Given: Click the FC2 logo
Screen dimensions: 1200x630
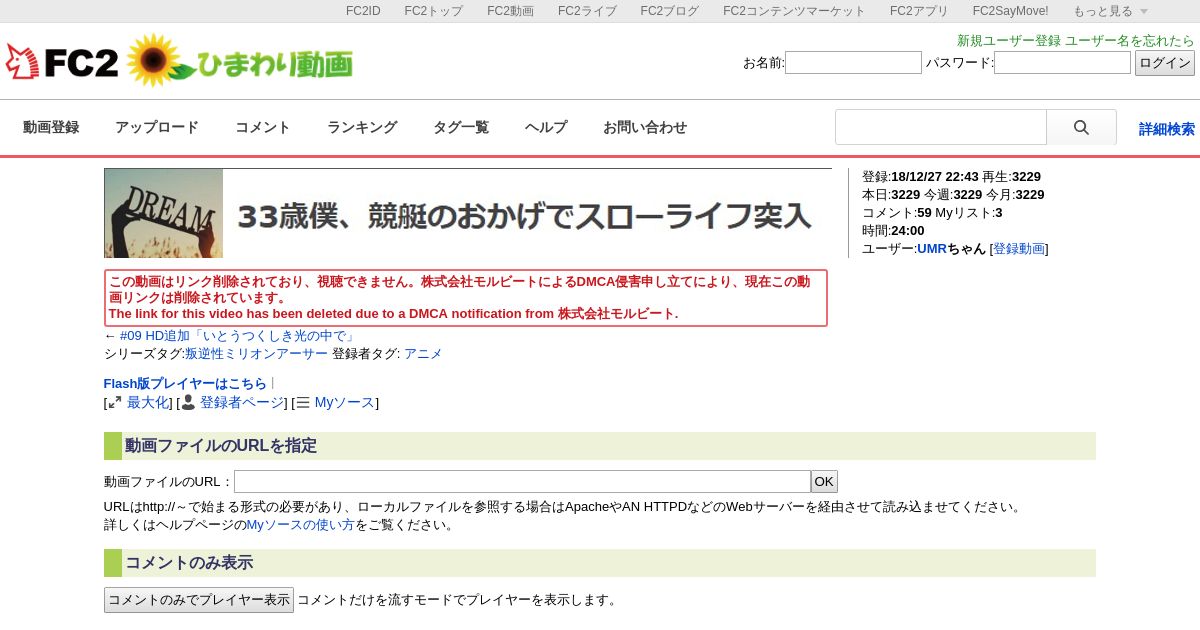Looking at the screenshot, I should [x=62, y=63].
